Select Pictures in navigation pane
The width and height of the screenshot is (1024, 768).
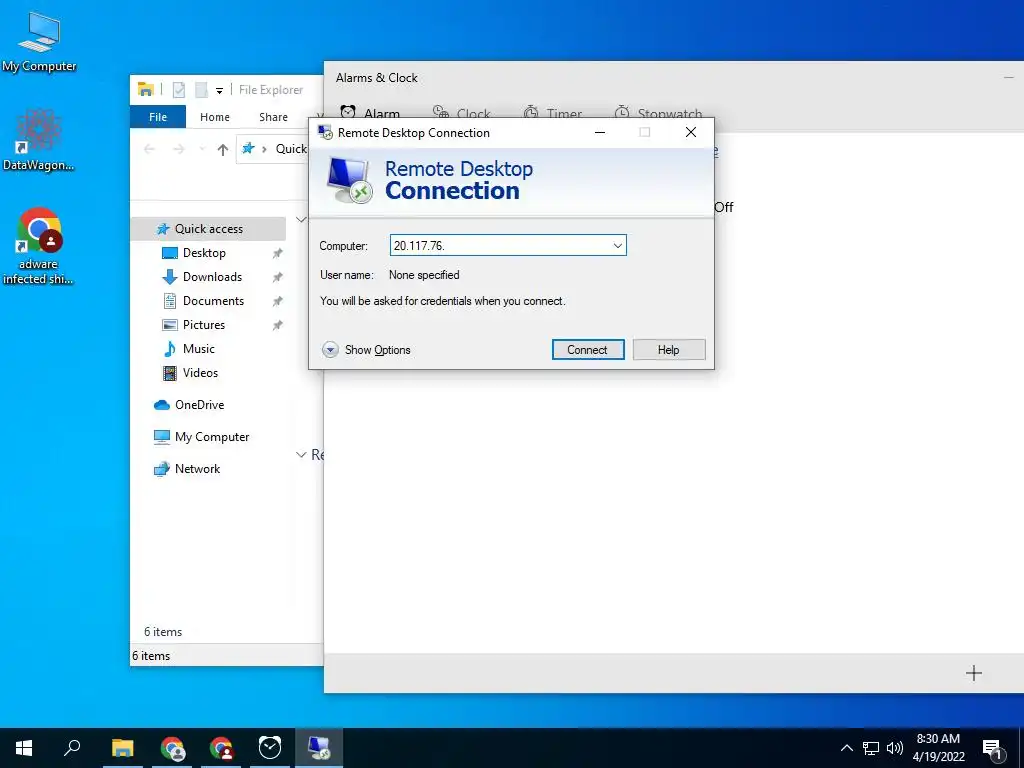coord(204,325)
